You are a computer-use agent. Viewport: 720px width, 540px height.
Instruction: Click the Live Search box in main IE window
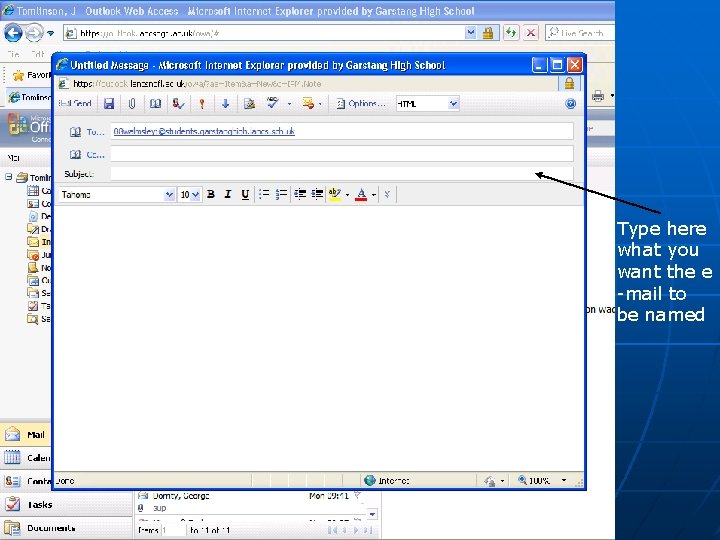point(581,33)
